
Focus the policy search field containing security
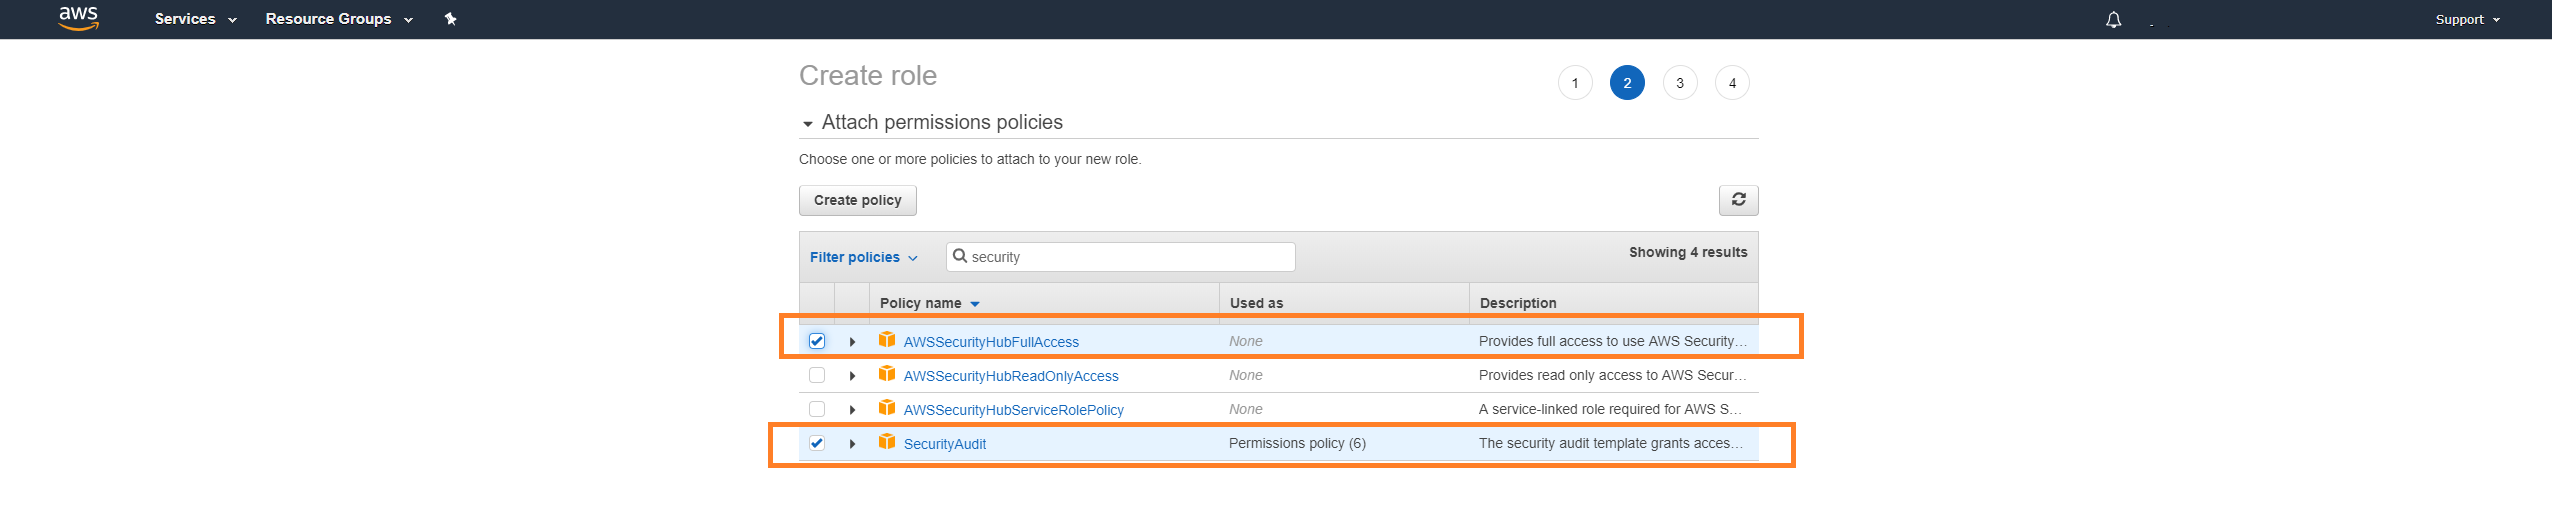[1121, 257]
